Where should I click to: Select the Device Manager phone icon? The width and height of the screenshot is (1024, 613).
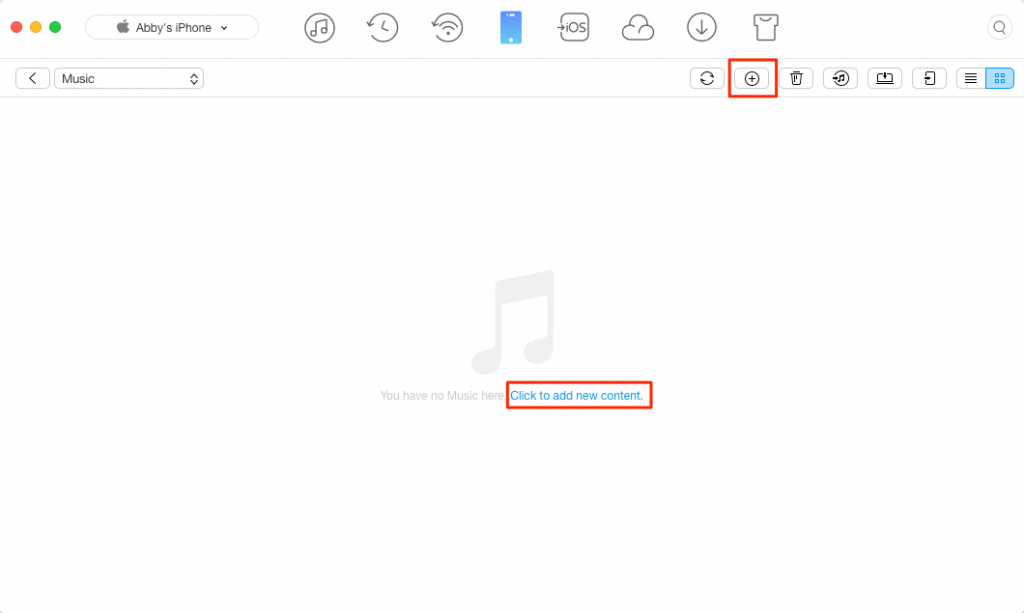(511, 27)
